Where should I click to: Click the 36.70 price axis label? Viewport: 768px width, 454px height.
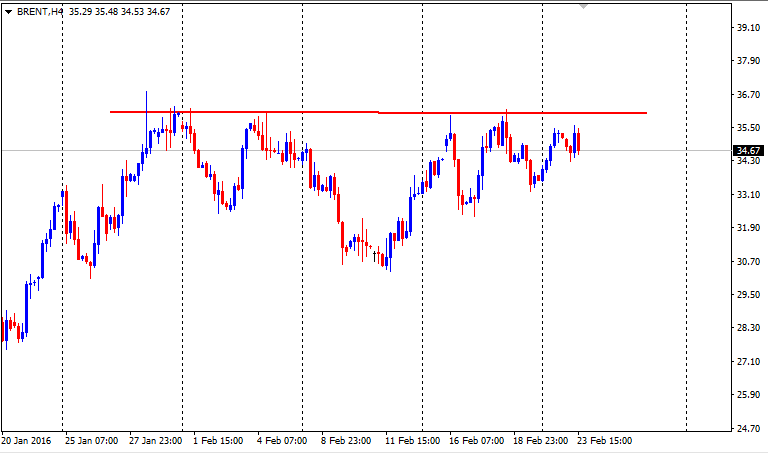click(749, 95)
